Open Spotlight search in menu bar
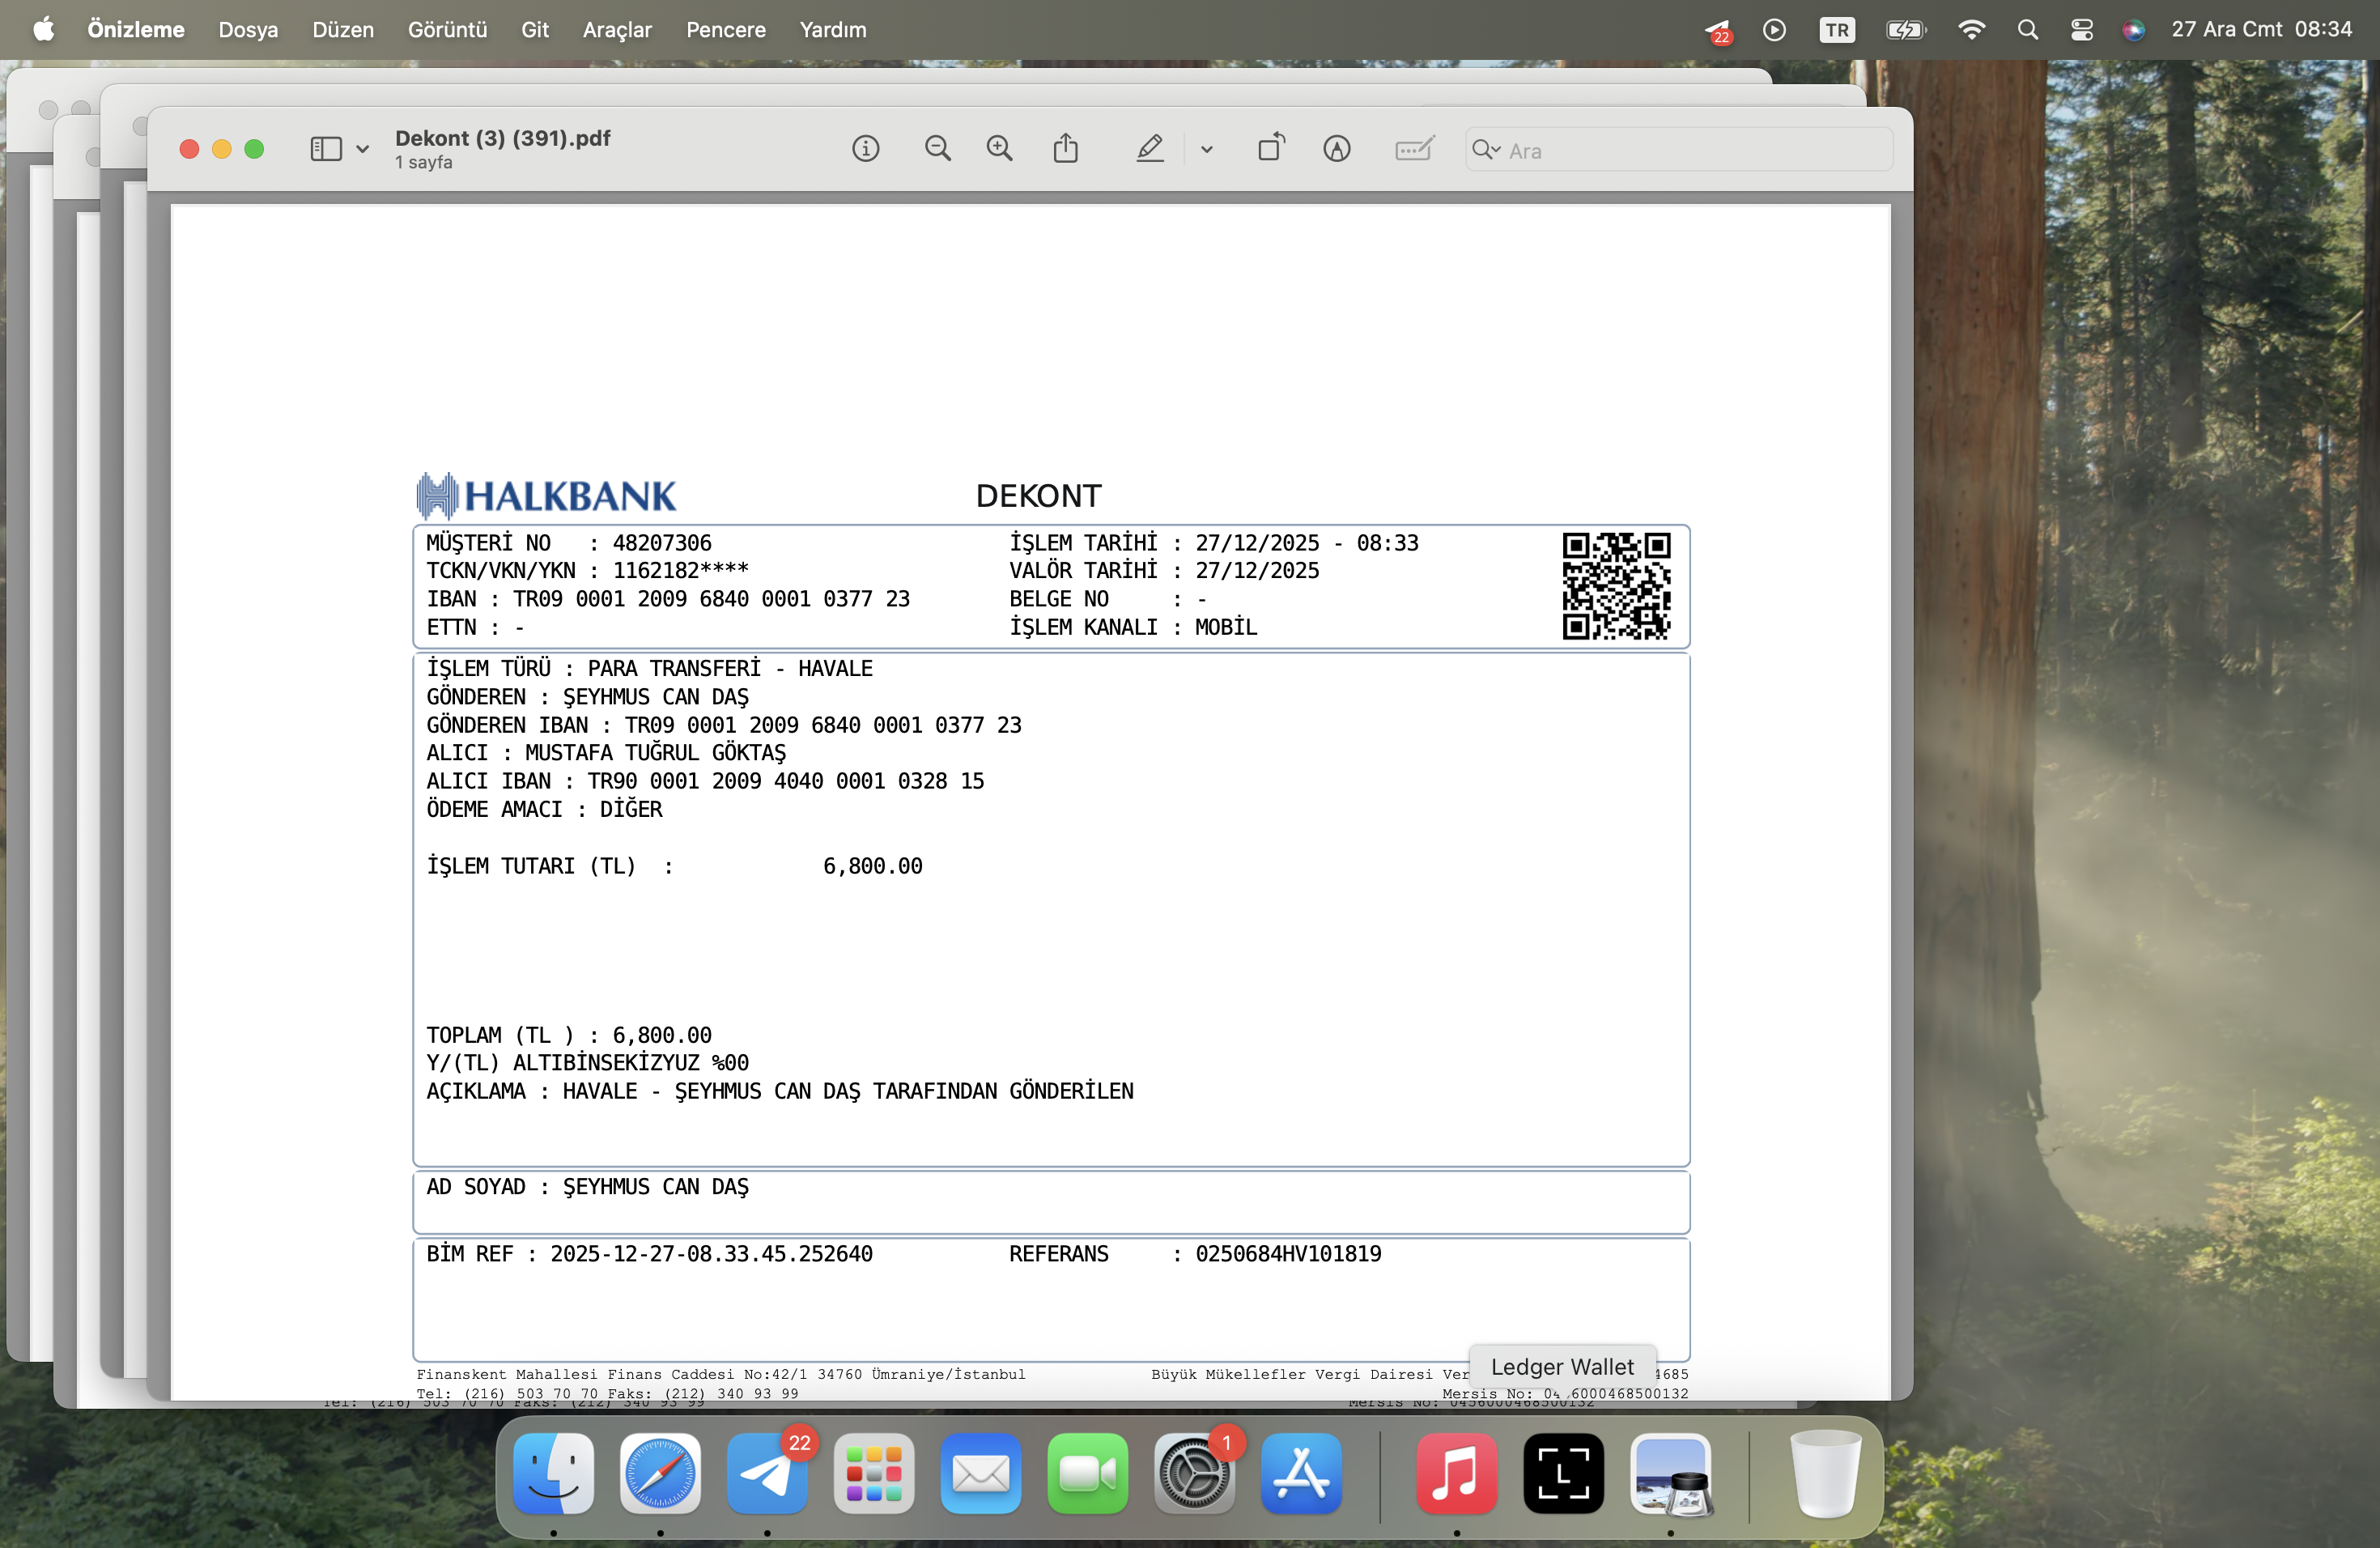2380x1548 pixels. [x=2028, y=30]
